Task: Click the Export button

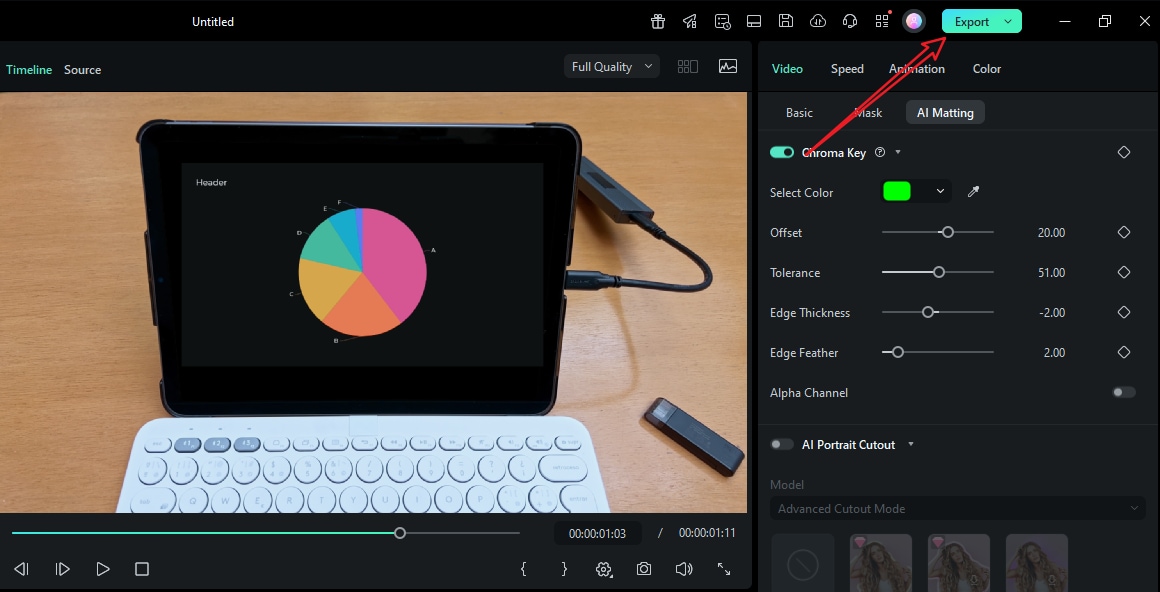Action: pos(971,20)
